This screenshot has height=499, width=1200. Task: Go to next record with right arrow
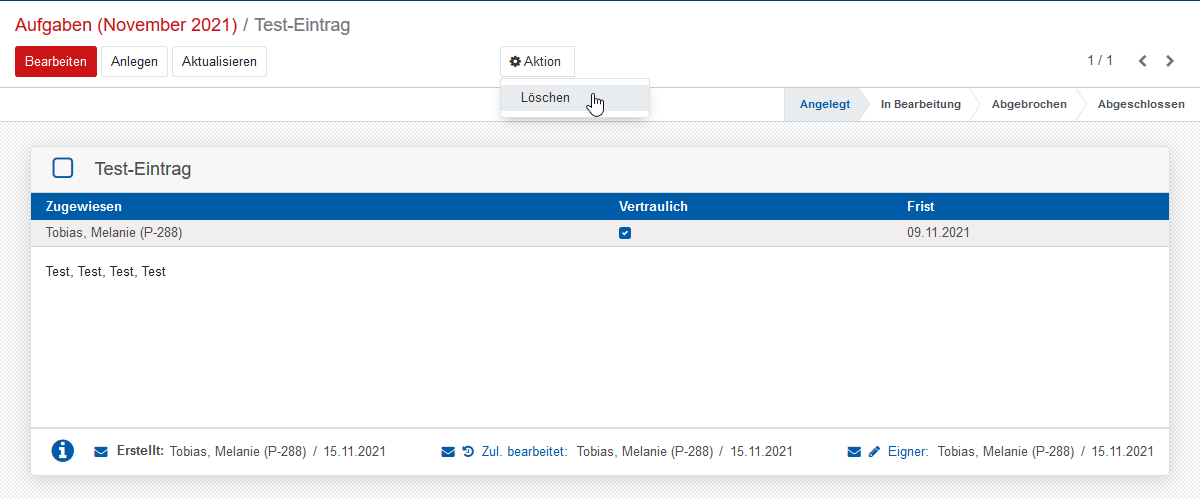(1170, 61)
